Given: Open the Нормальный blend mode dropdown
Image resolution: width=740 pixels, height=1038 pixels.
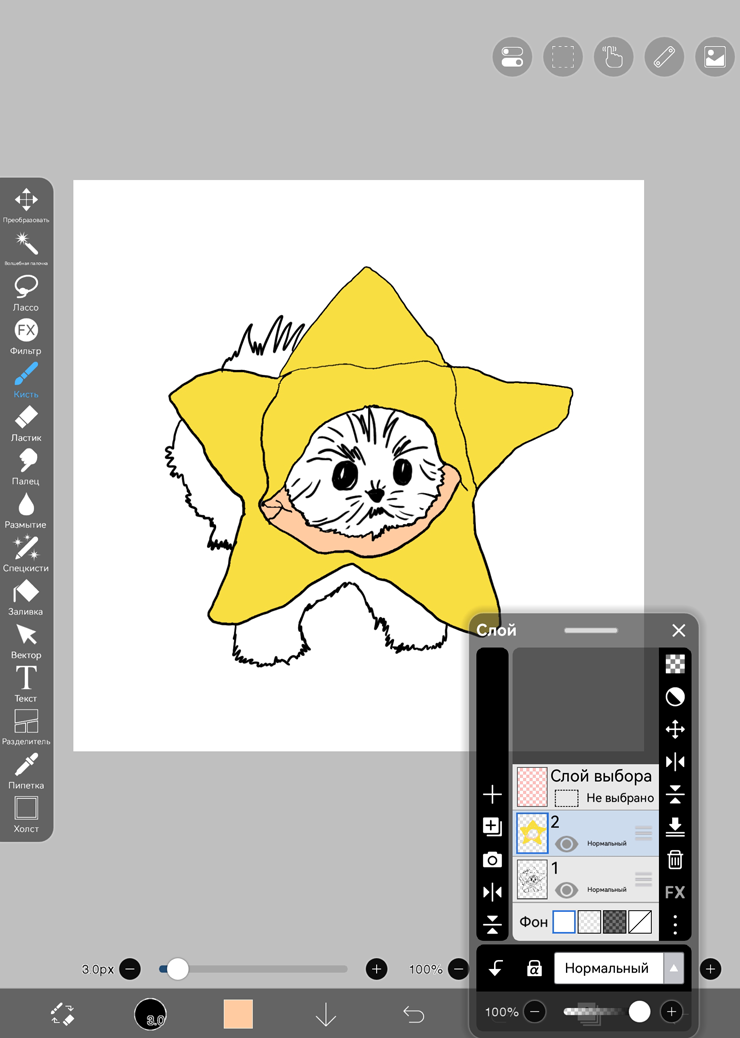Looking at the screenshot, I should pos(607,968).
